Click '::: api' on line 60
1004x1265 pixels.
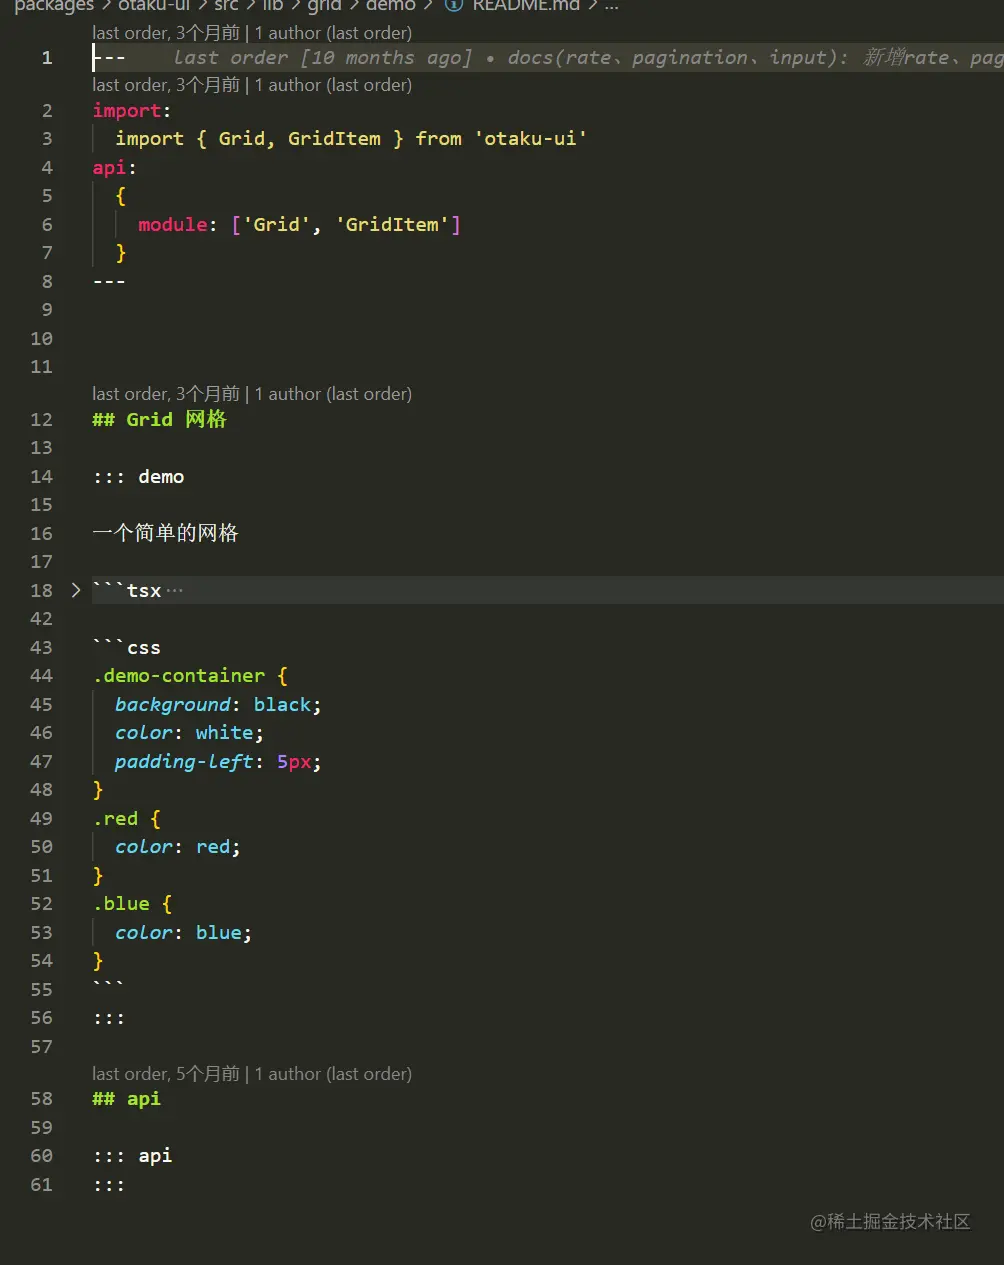pos(133,1156)
